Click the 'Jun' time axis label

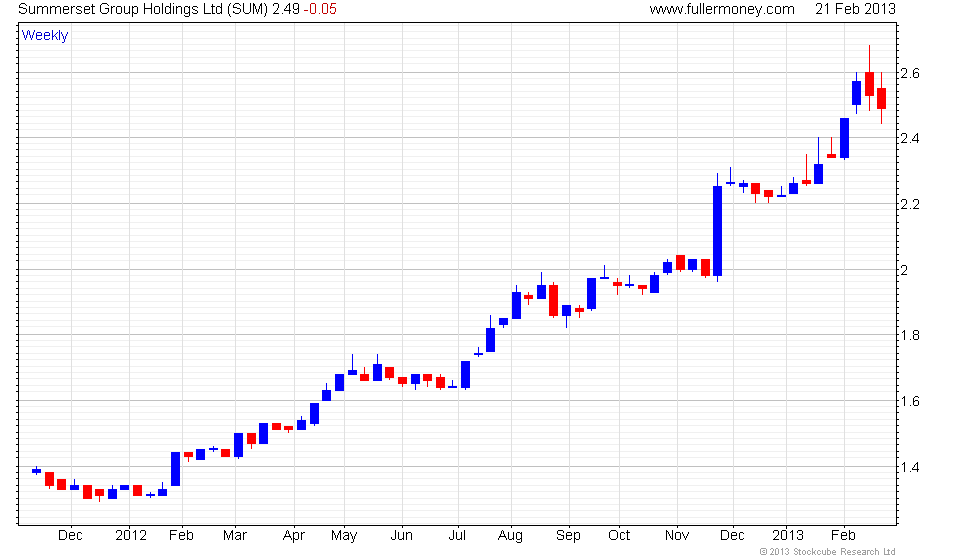tap(401, 536)
